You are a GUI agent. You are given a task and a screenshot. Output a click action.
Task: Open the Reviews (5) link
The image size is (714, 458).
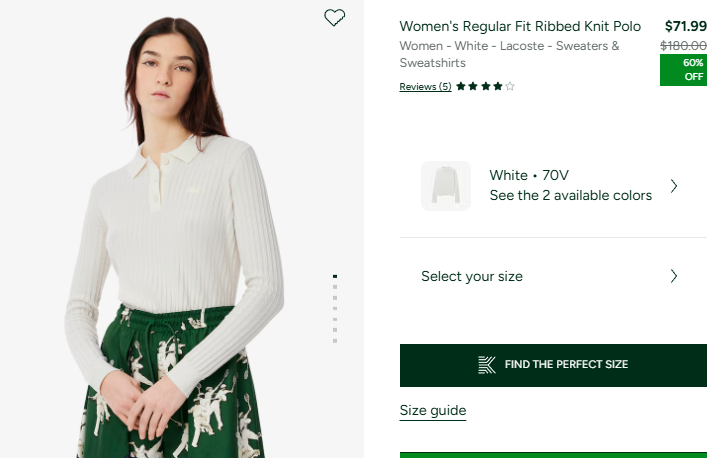[425, 87]
